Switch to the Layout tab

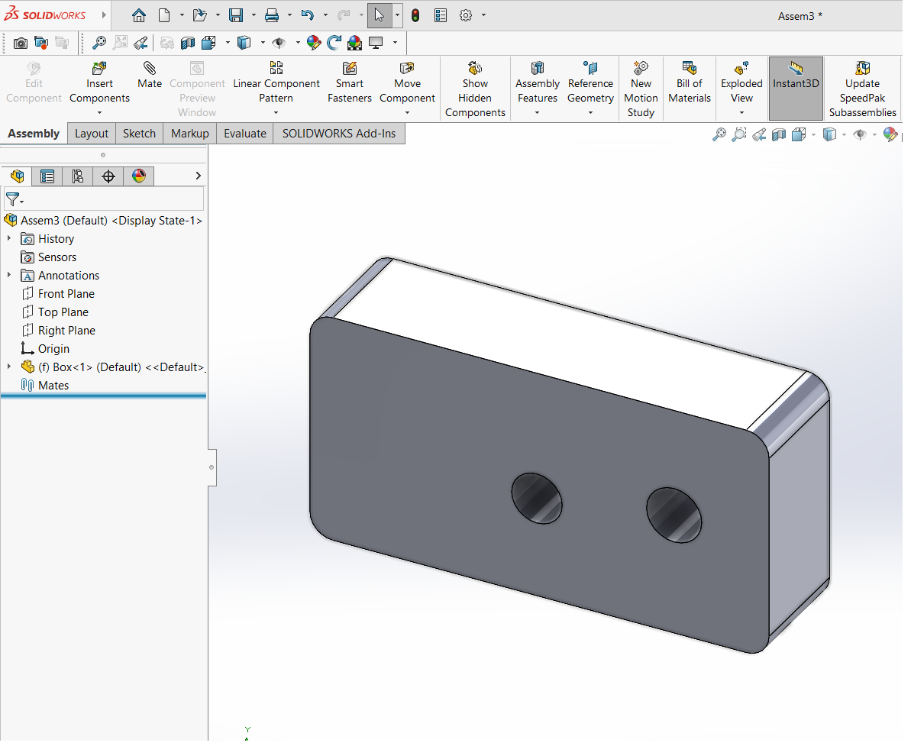pyautogui.click(x=92, y=134)
